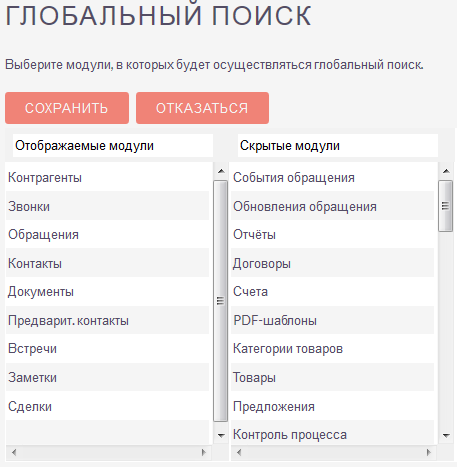
Task: Select the Звонки module row
Action: [107, 206]
